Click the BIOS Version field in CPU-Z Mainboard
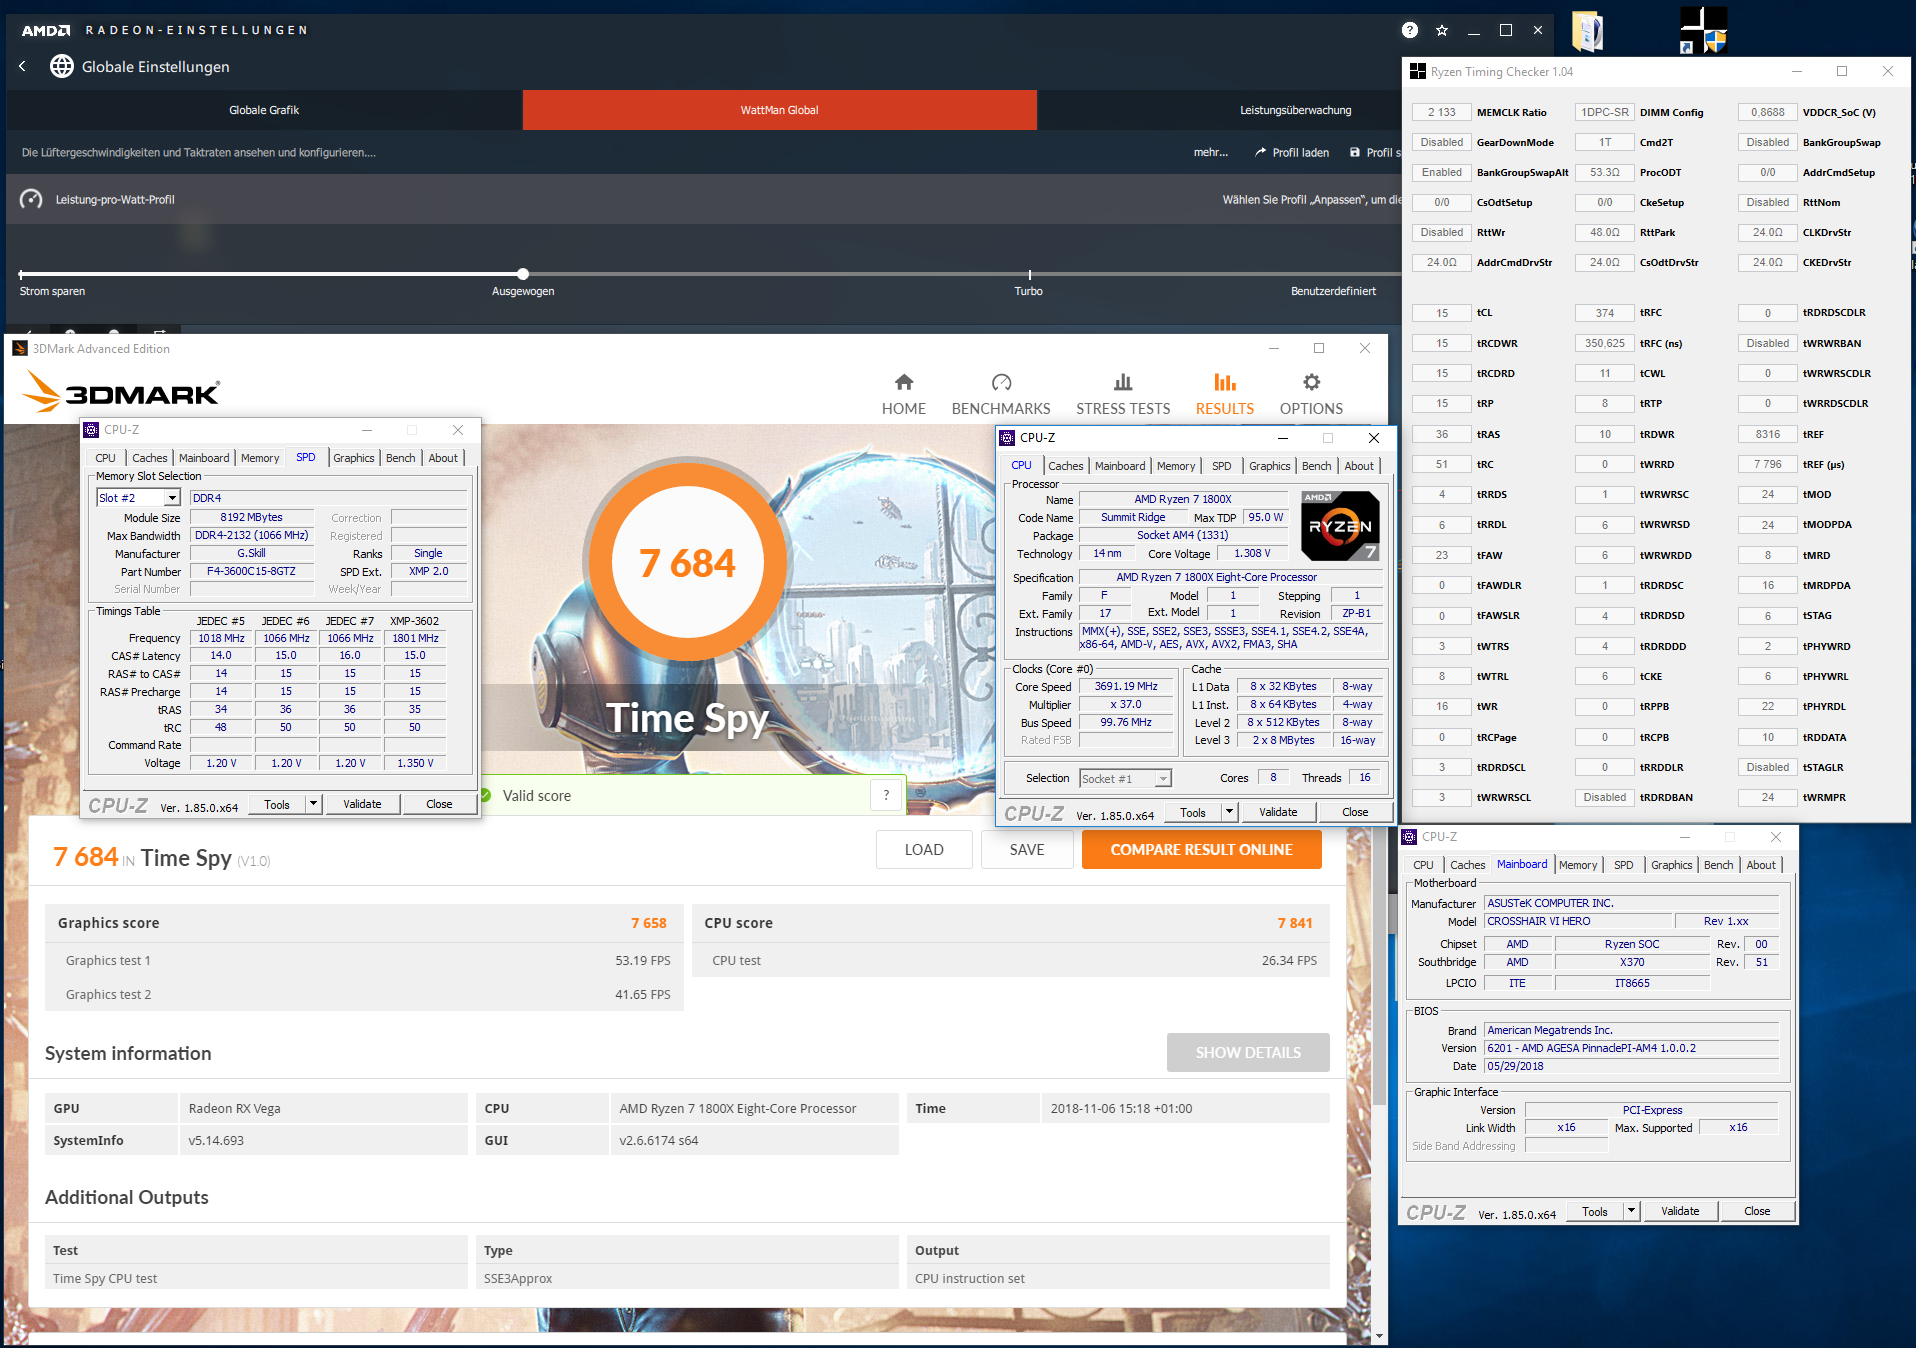 1631,1048
